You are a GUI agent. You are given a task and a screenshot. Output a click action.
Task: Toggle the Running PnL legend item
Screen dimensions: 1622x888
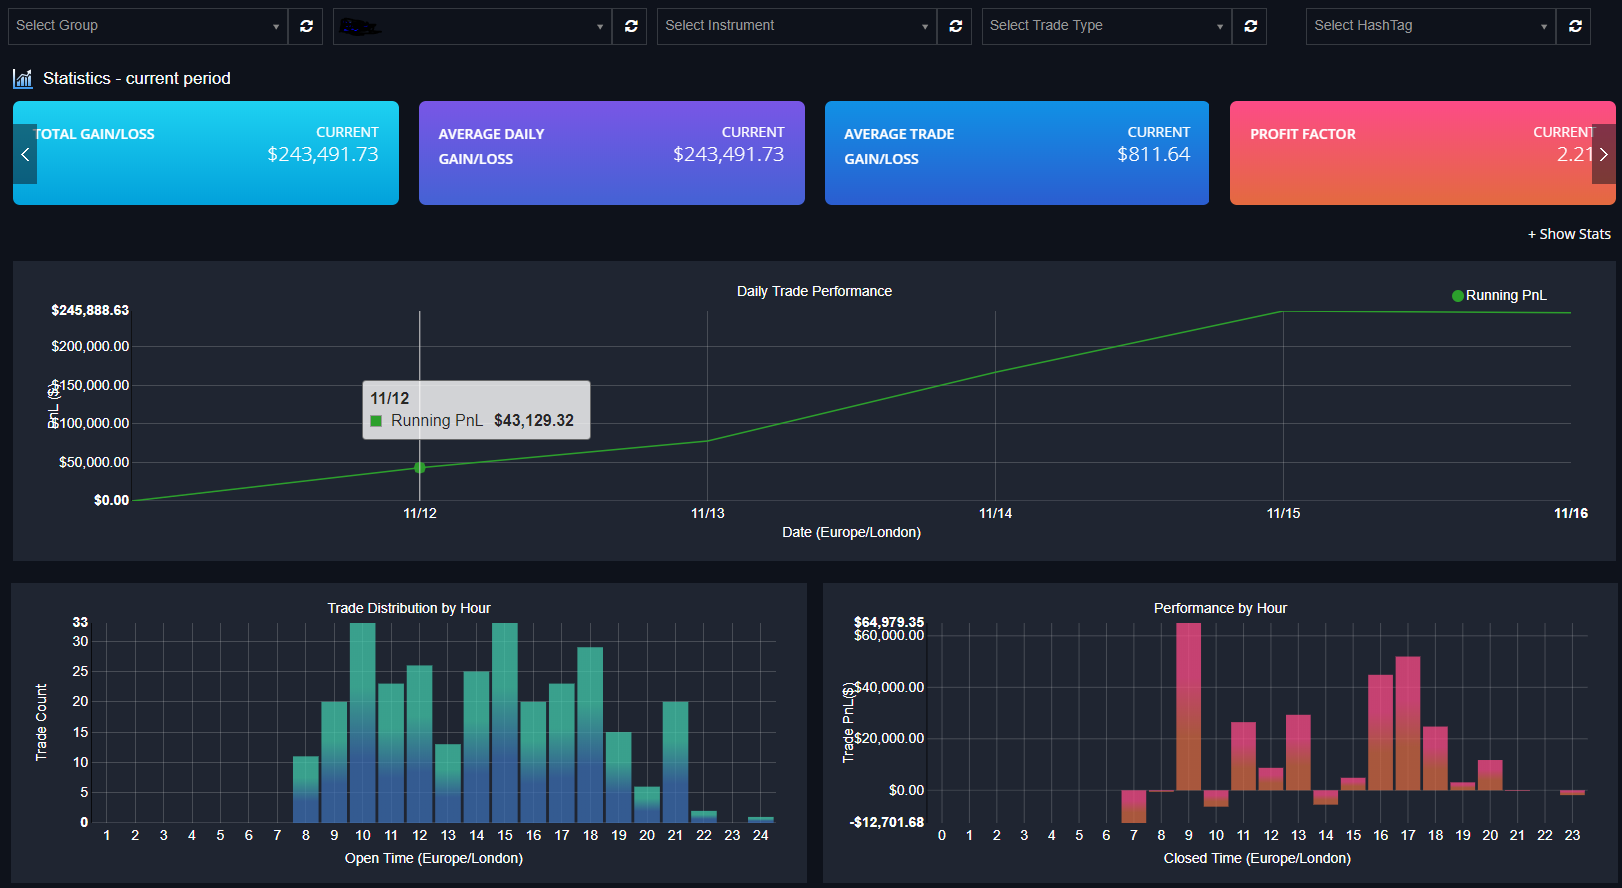1499,295
